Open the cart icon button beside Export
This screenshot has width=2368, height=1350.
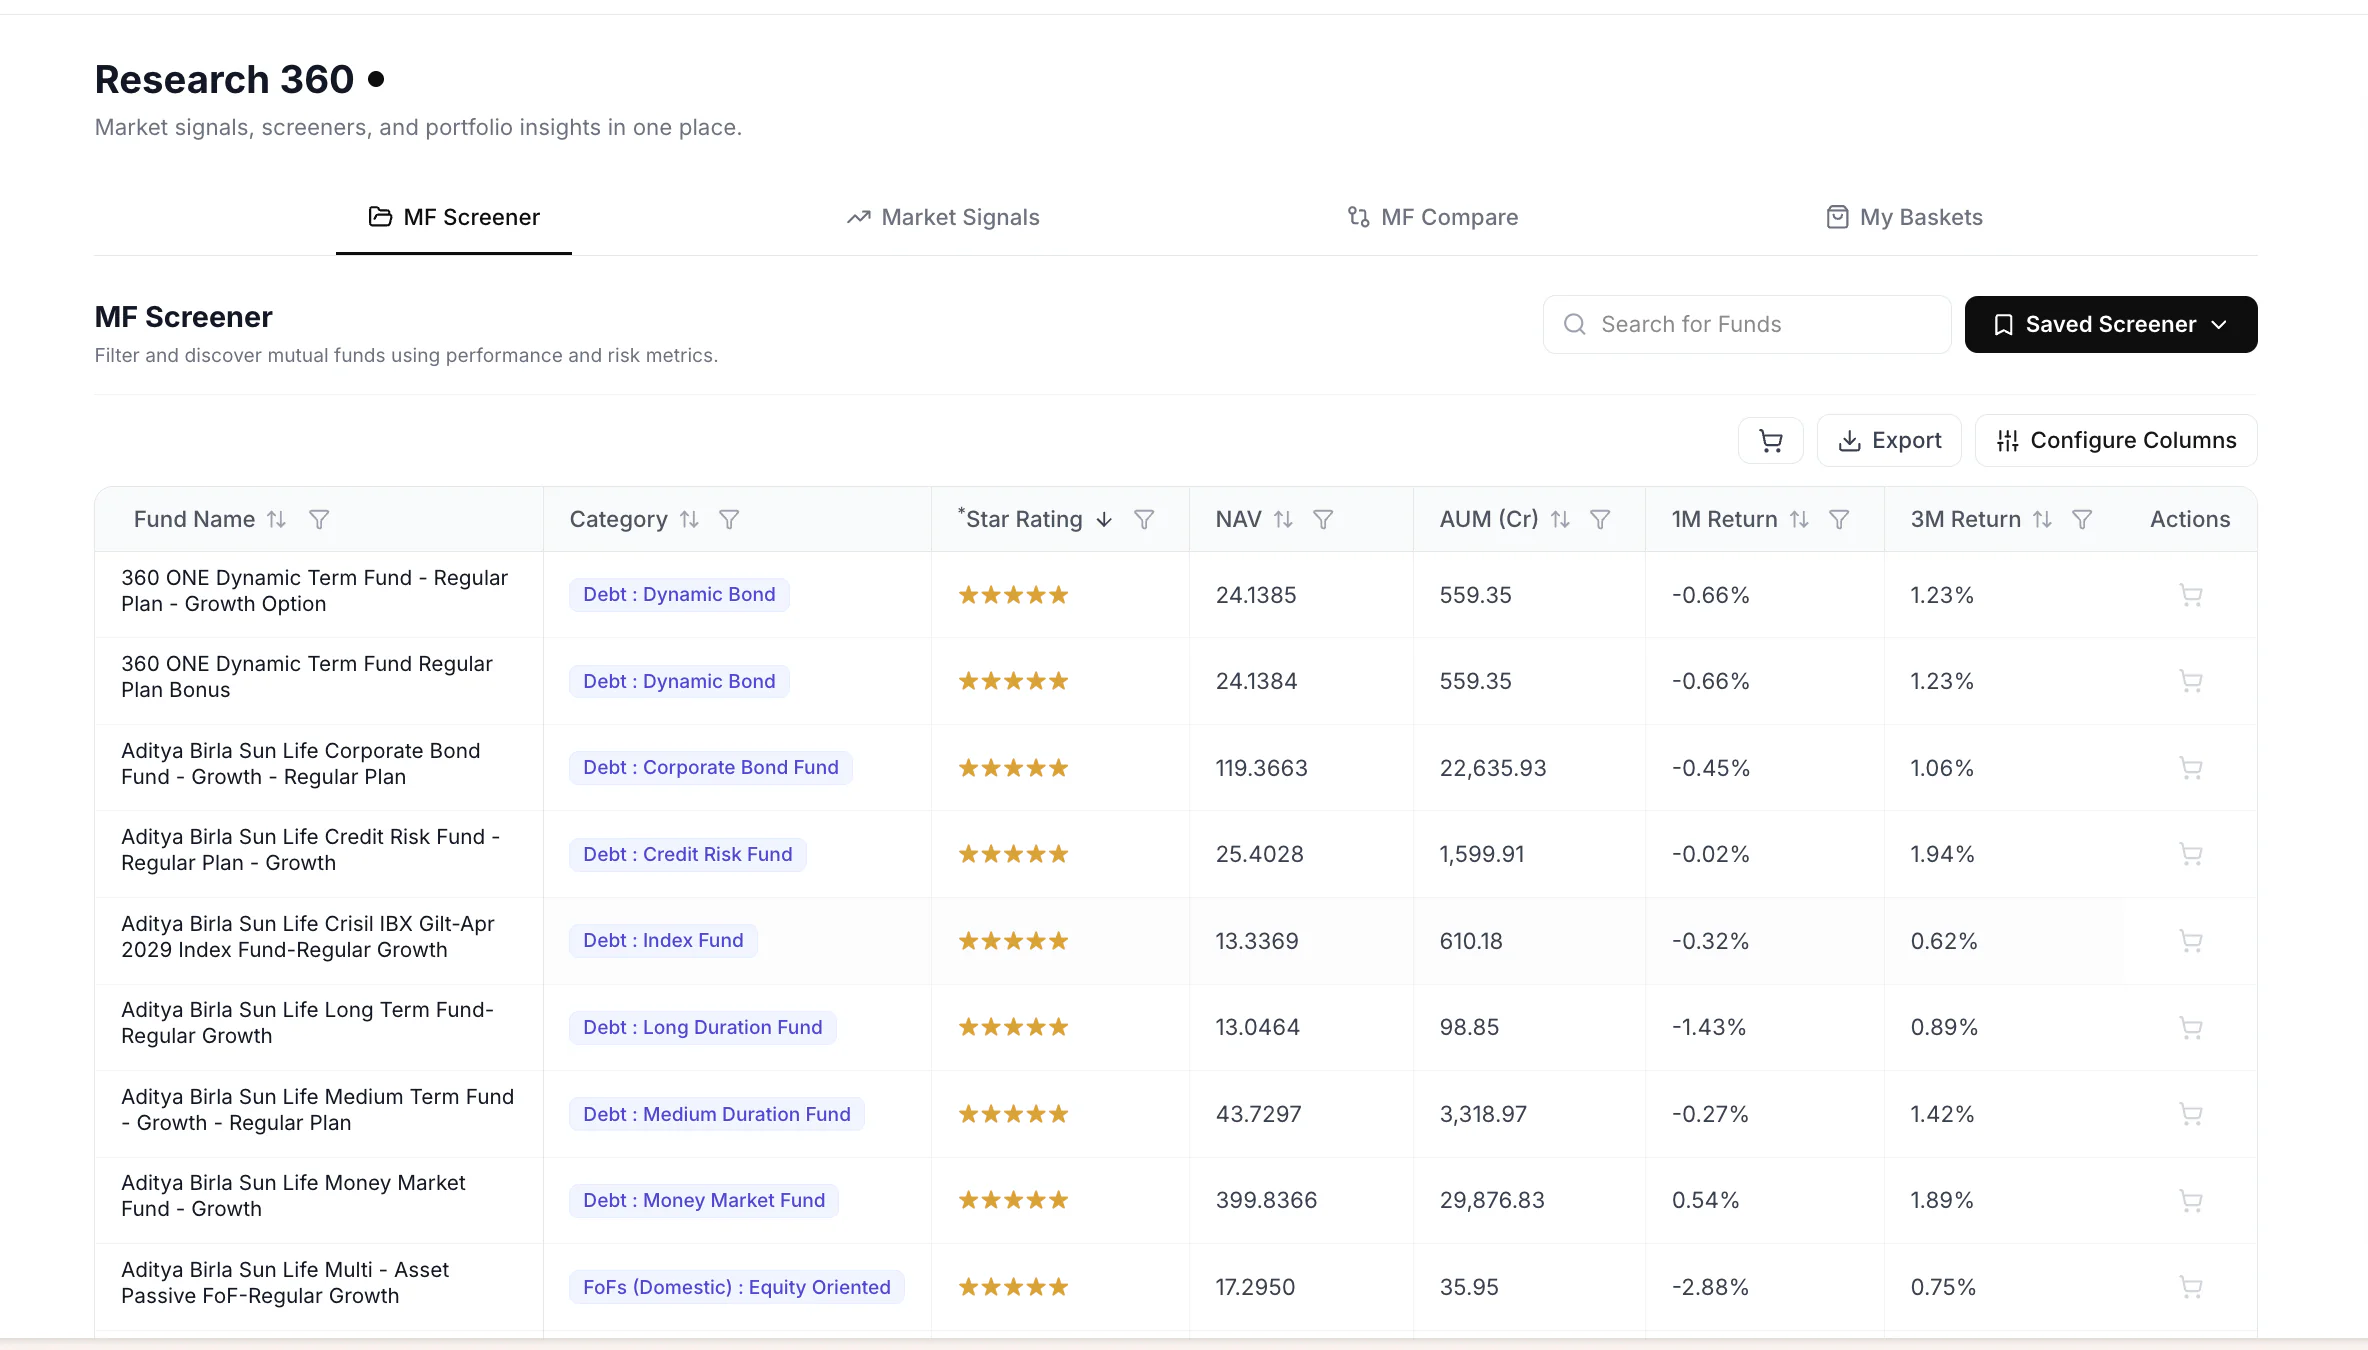[x=1770, y=440]
